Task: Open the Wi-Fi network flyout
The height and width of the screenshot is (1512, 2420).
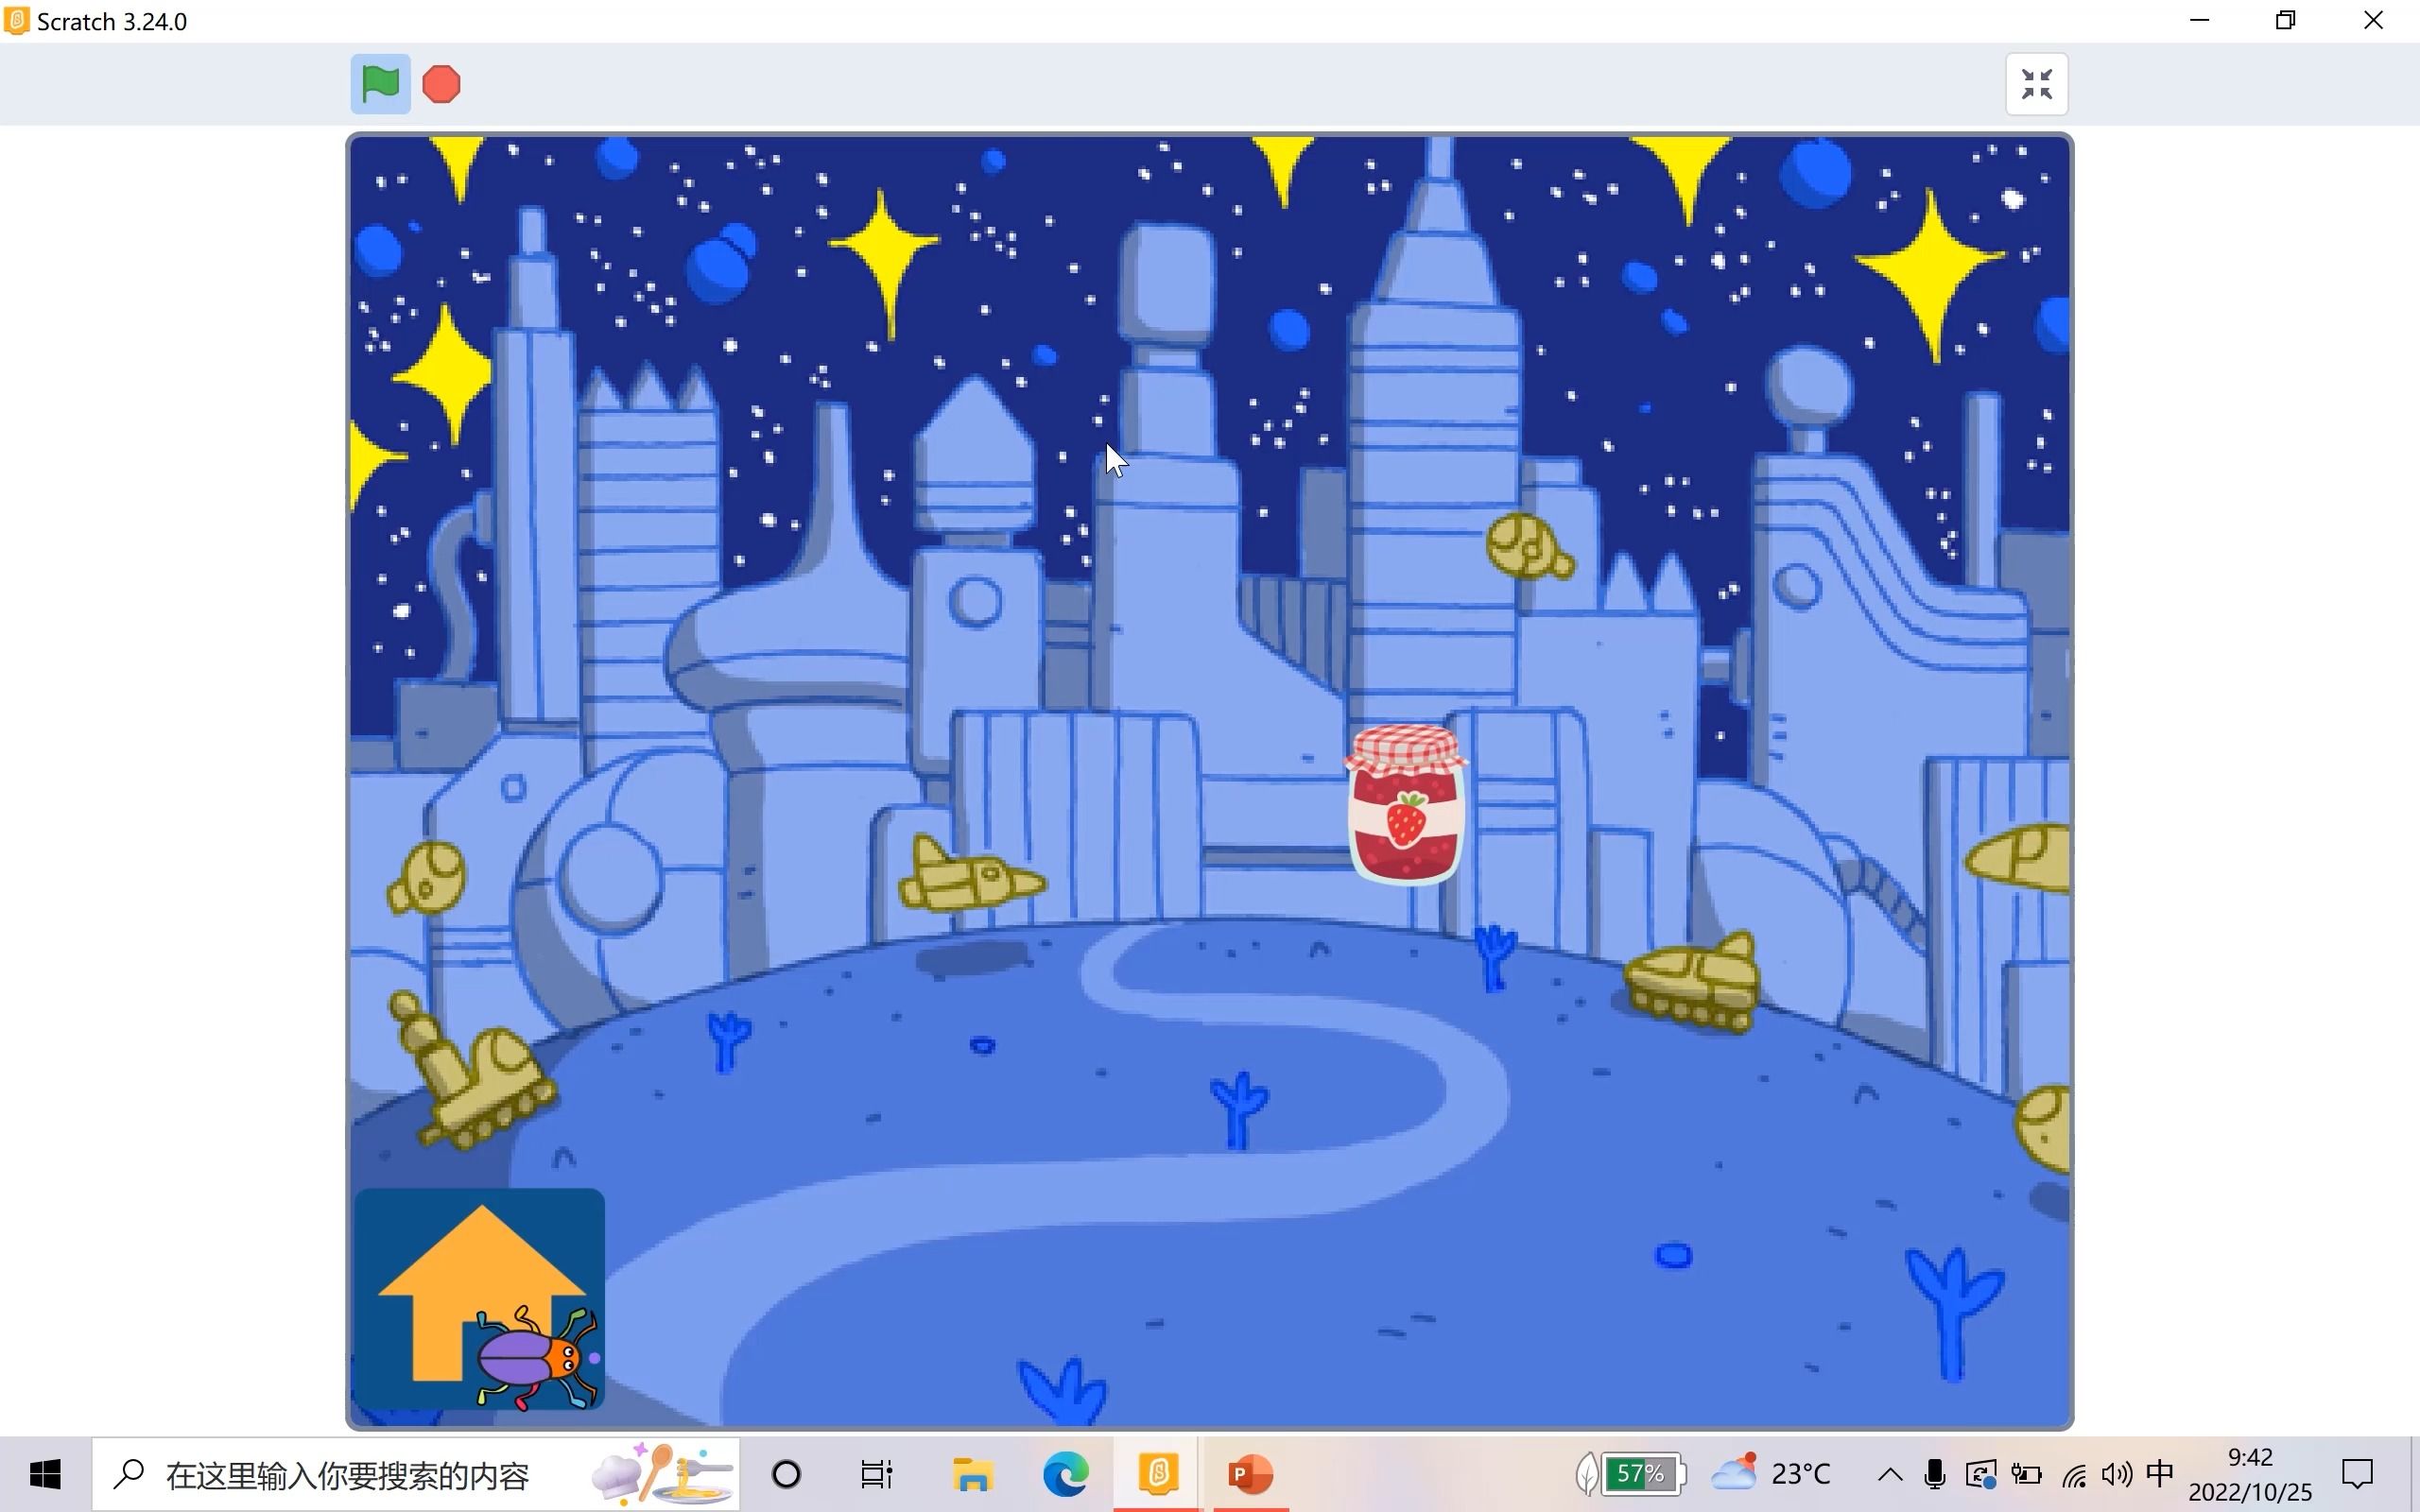Action: [2074, 1472]
